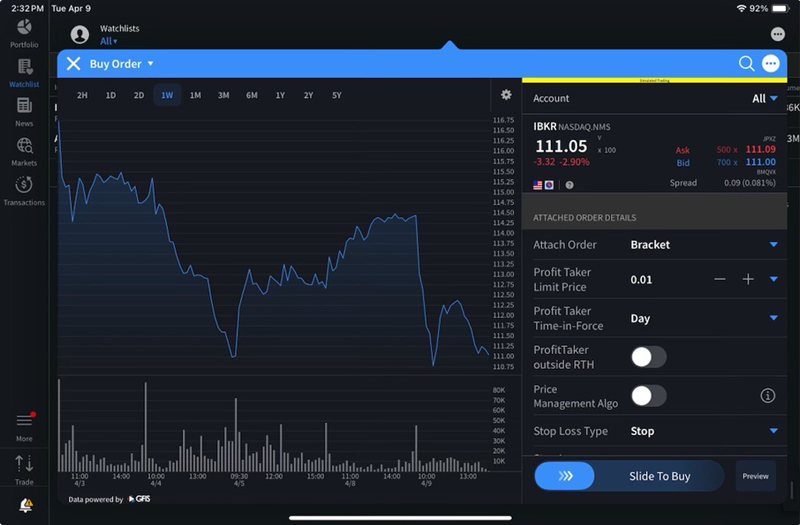Open the Portfolio pie chart icon

[x=24, y=27]
